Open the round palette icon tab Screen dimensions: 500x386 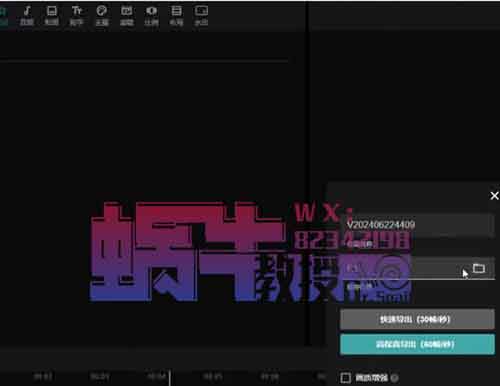(x=102, y=15)
